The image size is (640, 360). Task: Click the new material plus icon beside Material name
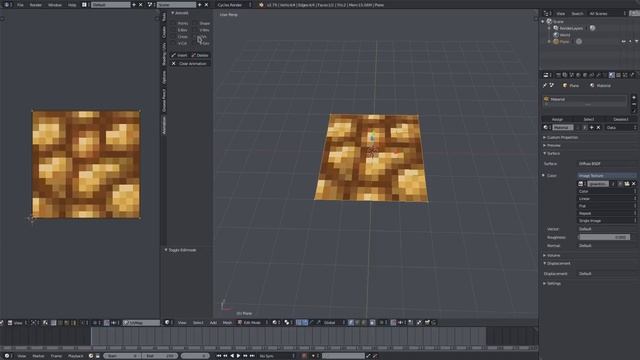pos(591,127)
